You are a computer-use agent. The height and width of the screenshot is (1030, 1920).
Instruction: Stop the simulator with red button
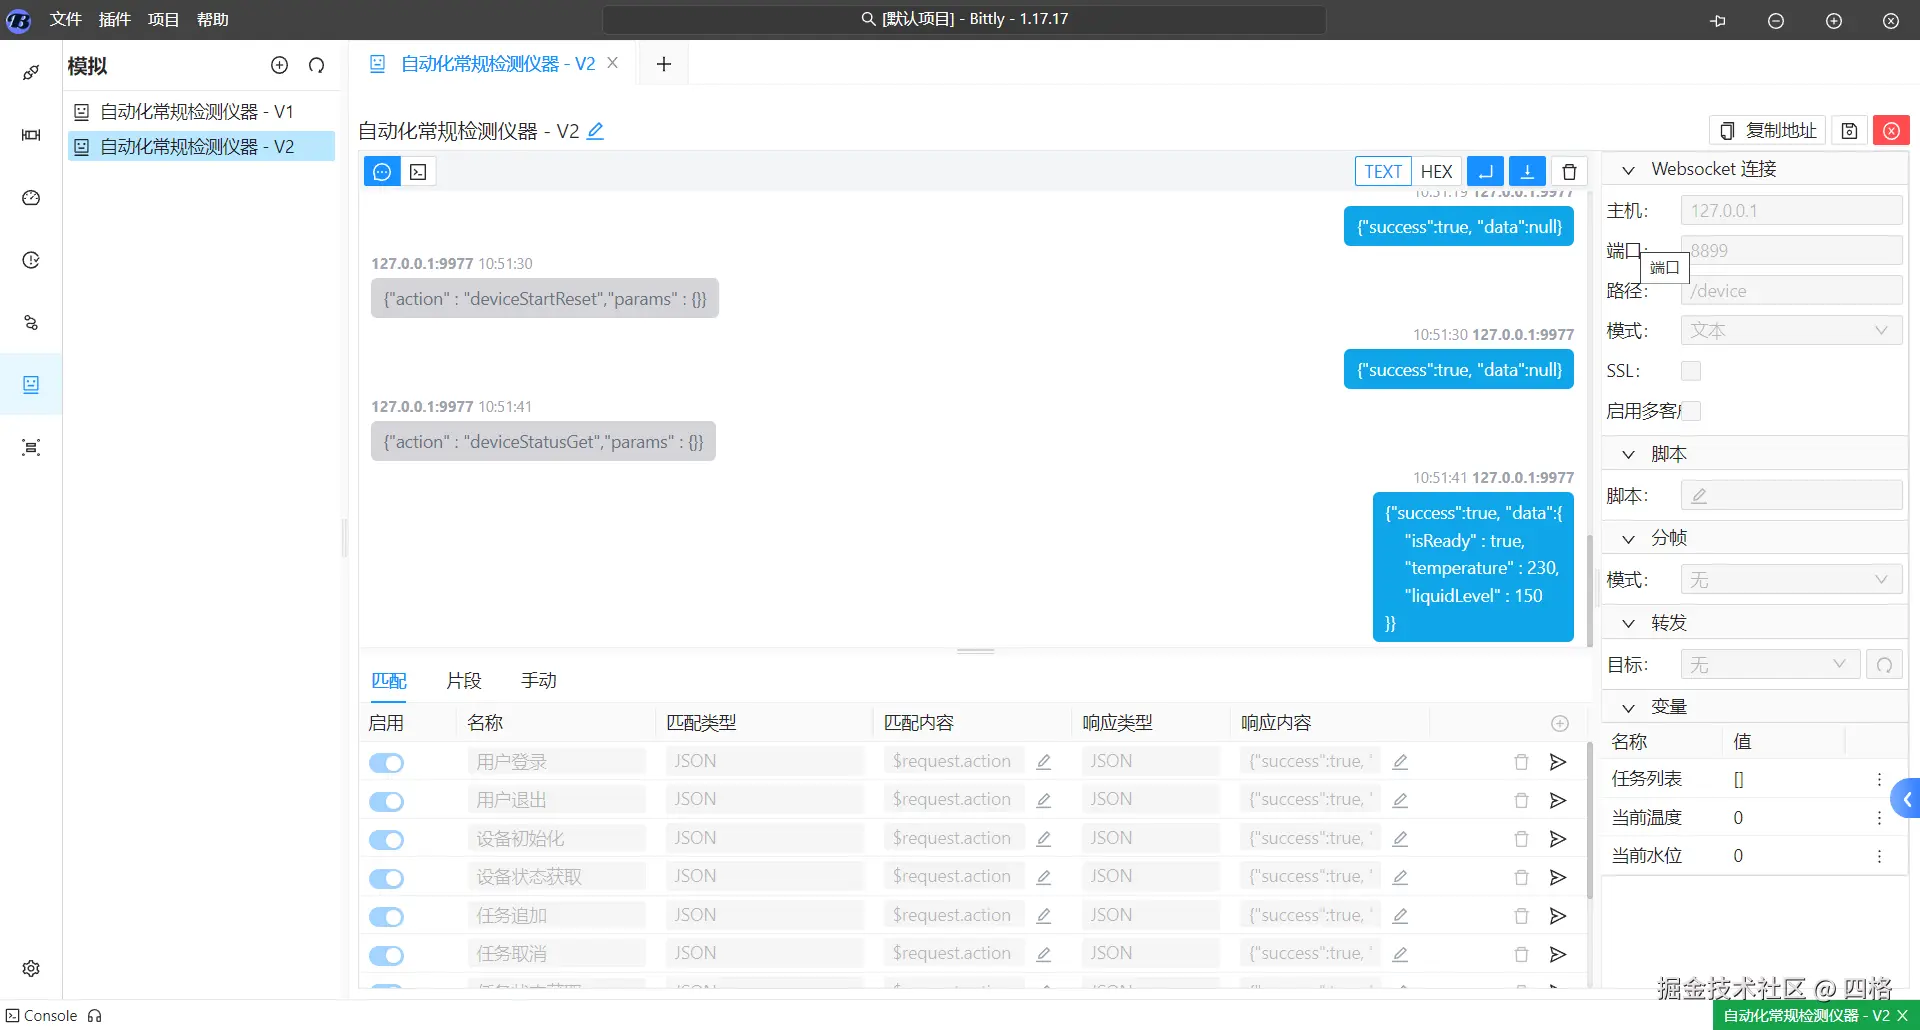coord(1891,131)
